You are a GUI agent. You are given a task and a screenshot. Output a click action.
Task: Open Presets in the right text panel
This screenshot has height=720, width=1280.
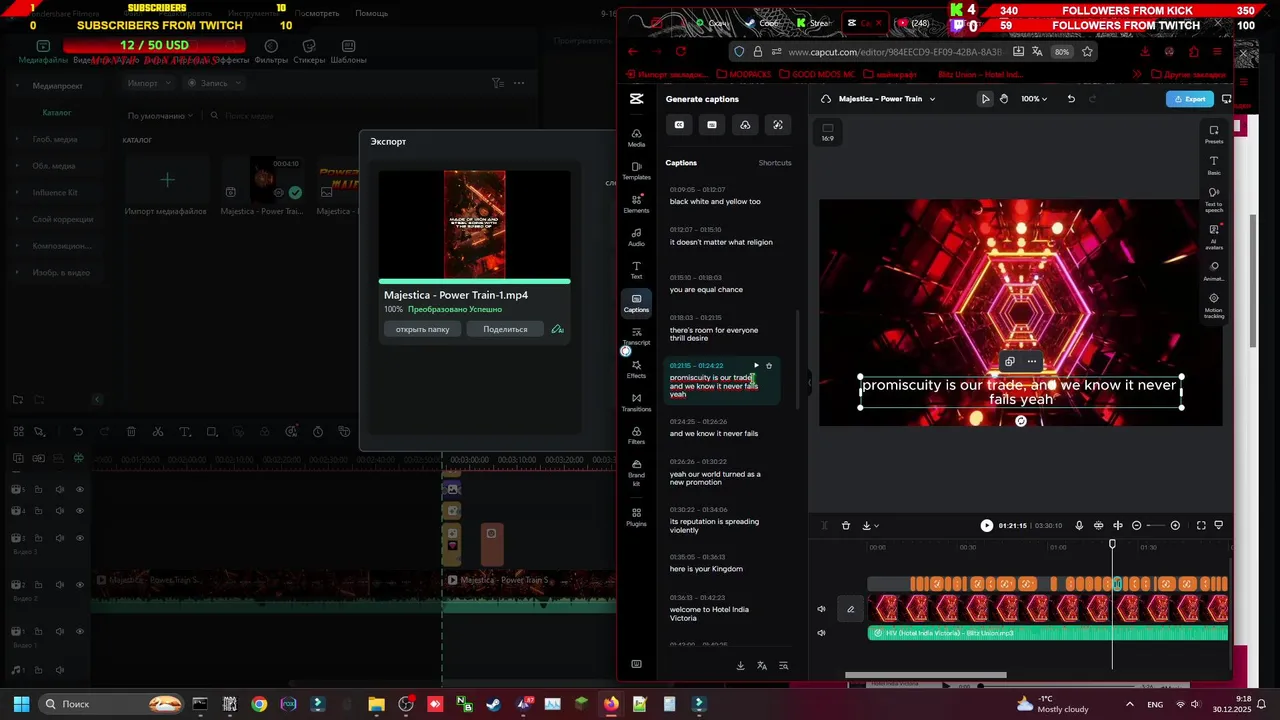pyautogui.click(x=1214, y=135)
